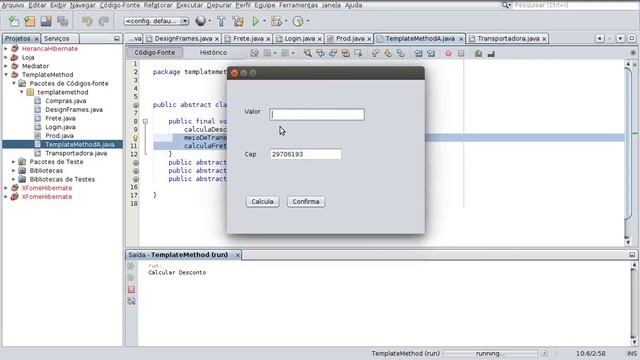Open the Refatorar menu
This screenshot has width=640, height=360.
pos(158,5)
